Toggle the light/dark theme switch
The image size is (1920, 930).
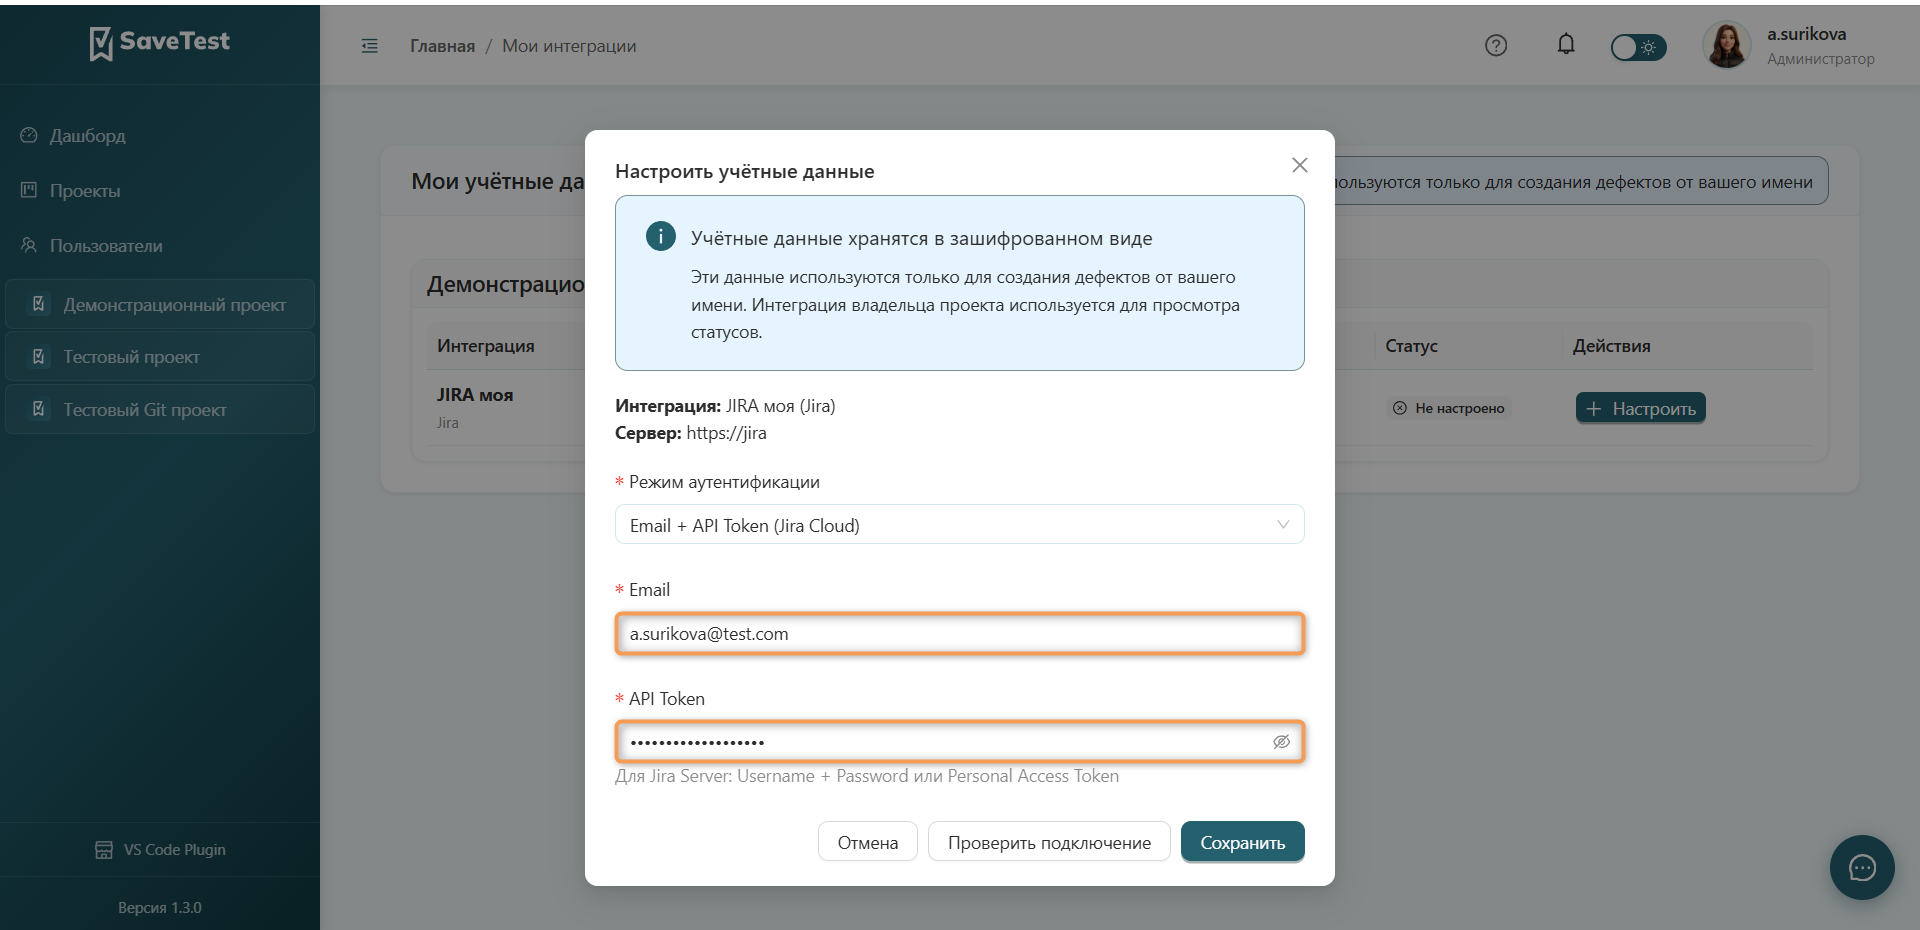1638,47
